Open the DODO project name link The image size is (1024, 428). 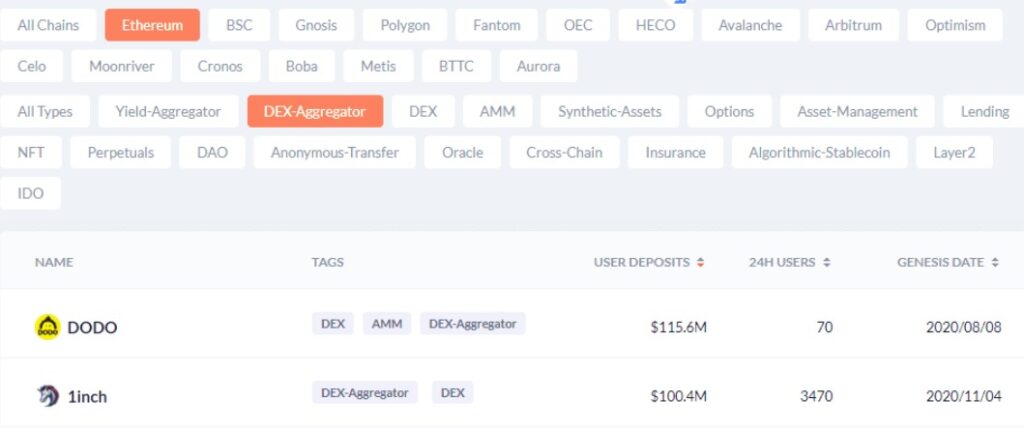click(x=92, y=327)
